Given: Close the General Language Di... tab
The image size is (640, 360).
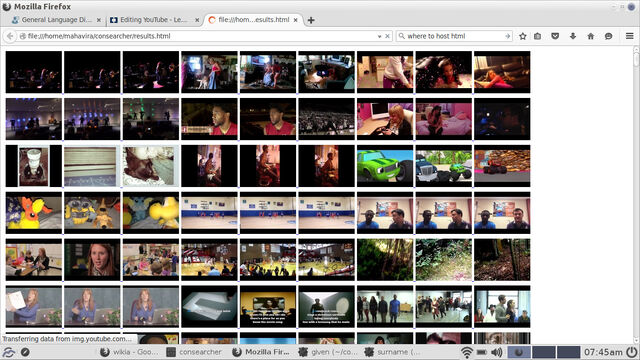Looking at the screenshot, I should tap(99, 20).
